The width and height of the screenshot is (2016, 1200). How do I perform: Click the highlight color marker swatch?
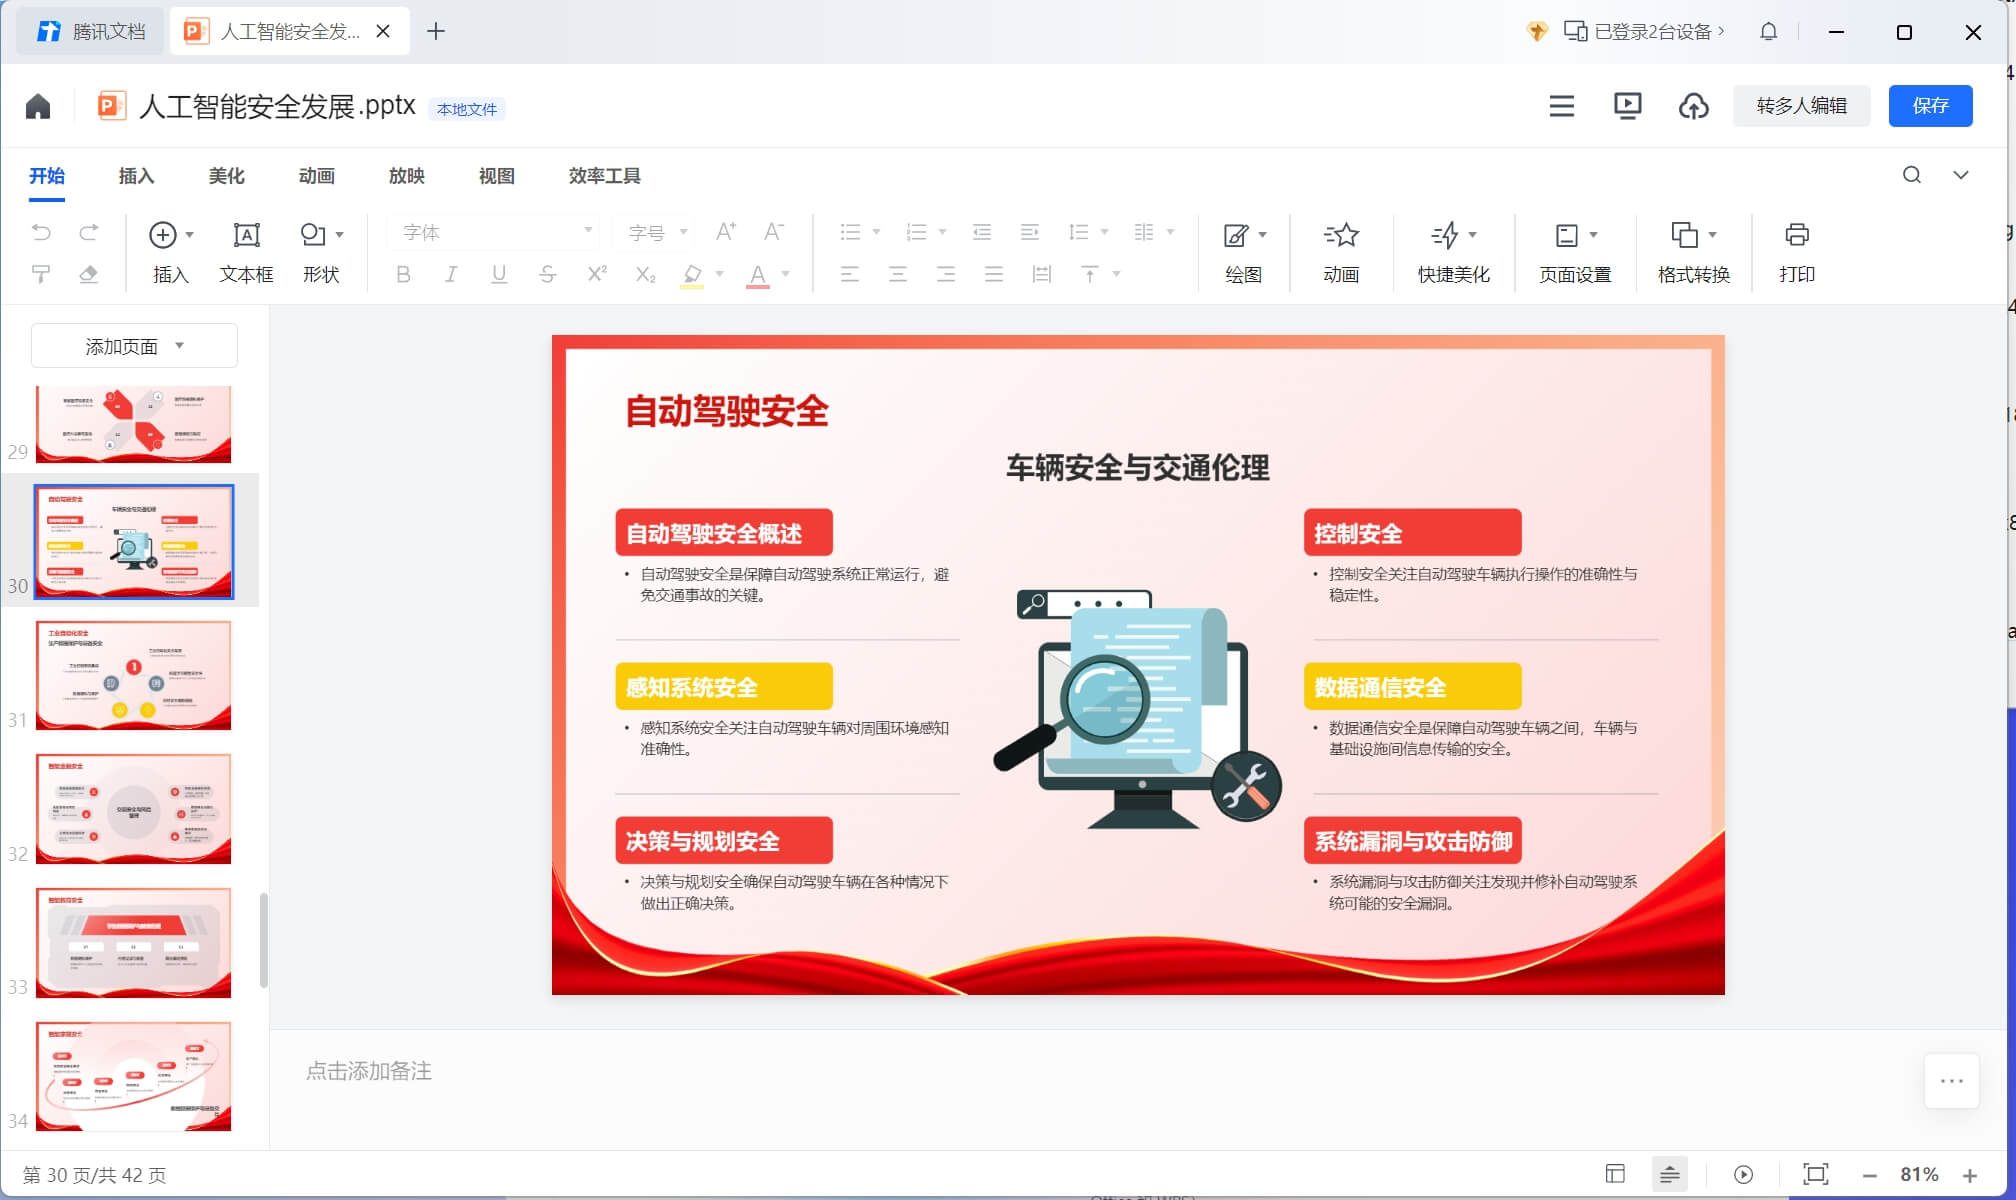tap(692, 274)
